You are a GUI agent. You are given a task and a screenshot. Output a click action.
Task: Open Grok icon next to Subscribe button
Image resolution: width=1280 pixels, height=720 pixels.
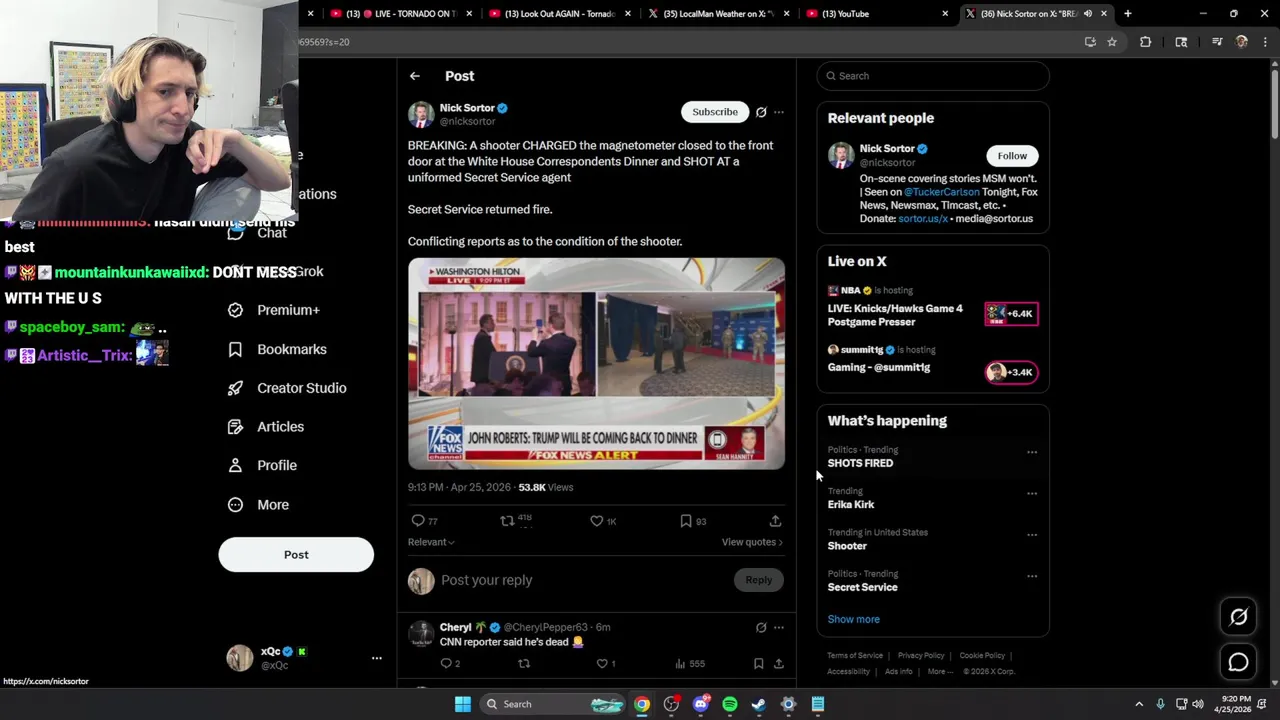761,112
